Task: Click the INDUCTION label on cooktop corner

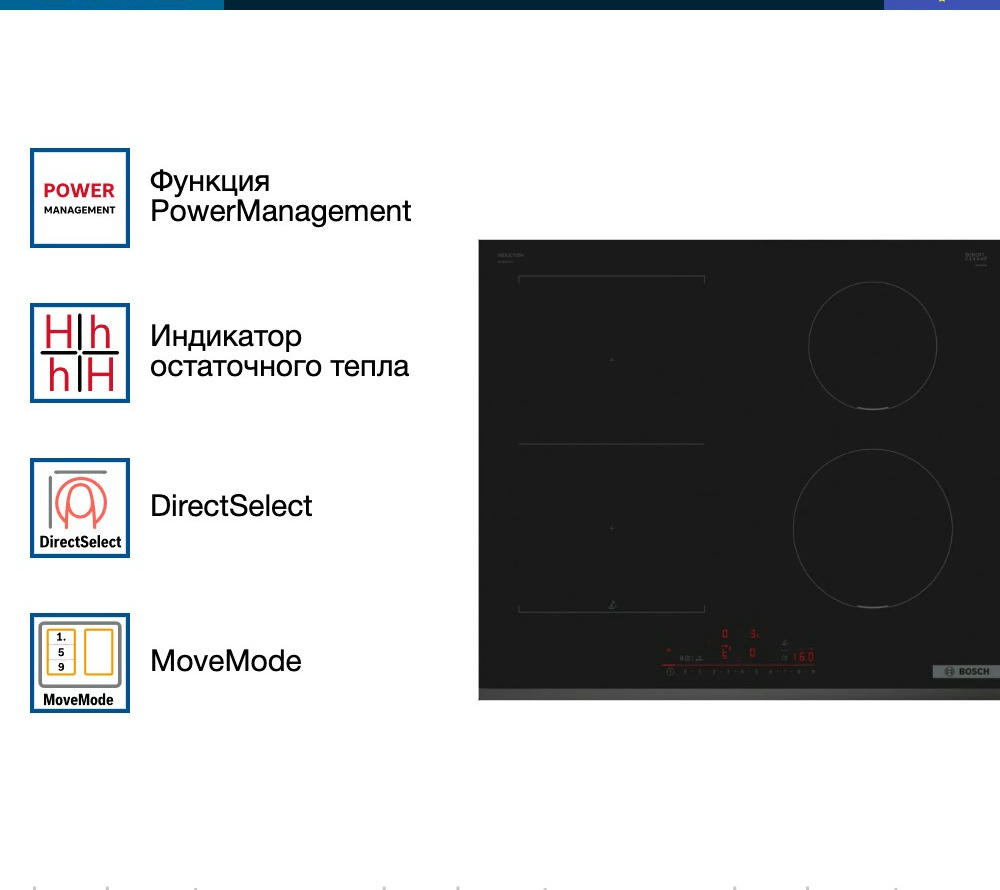Action: tap(511, 256)
